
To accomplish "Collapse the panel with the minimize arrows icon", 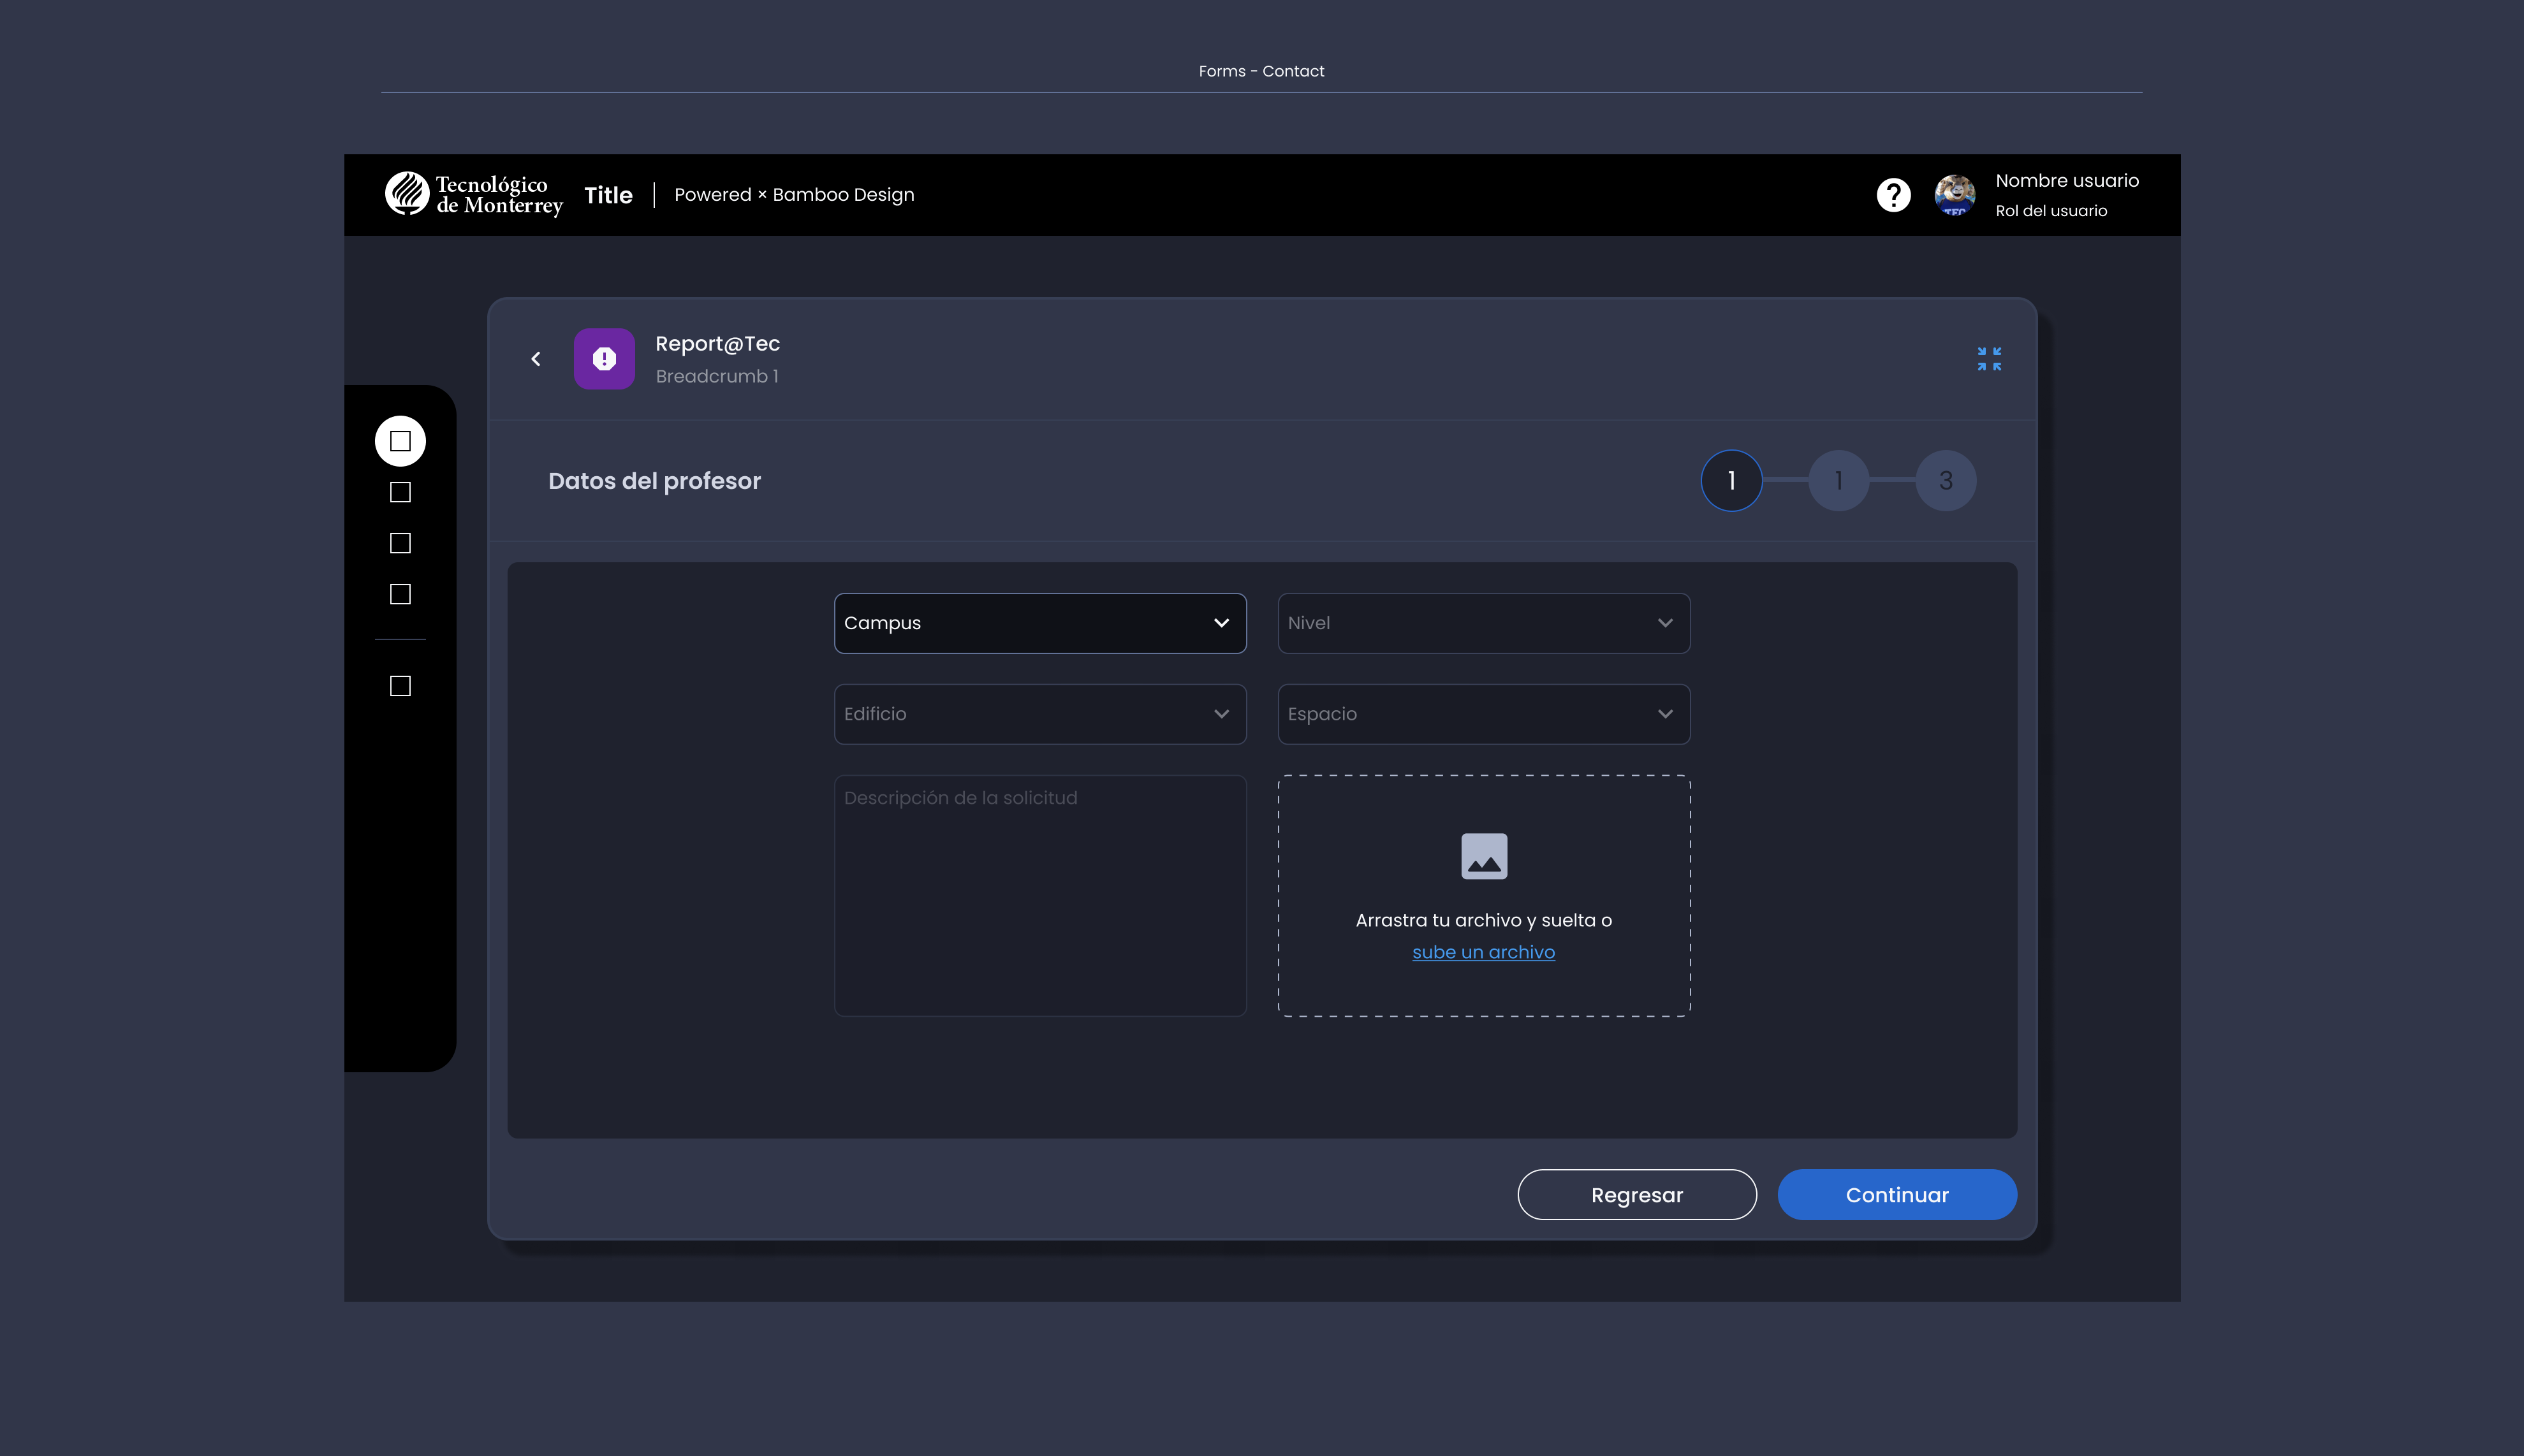I will pyautogui.click(x=1989, y=359).
